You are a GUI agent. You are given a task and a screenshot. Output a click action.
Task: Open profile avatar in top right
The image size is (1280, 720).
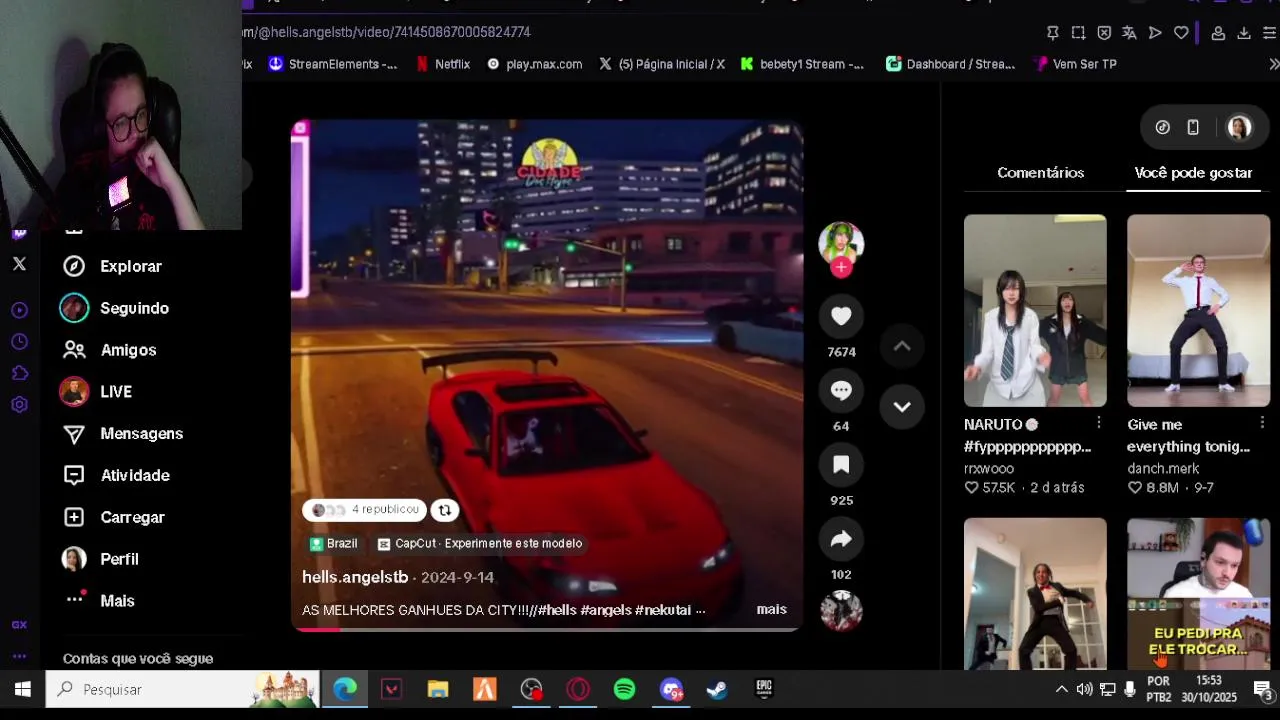click(x=1239, y=127)
